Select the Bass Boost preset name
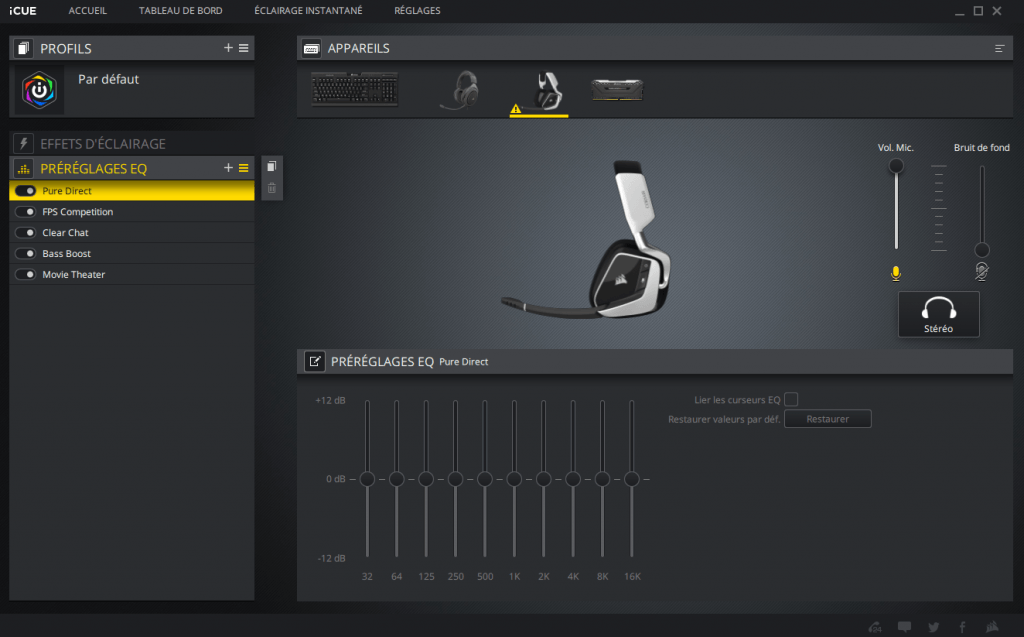This screenshot has height=637, width=1024. point(67,253)
